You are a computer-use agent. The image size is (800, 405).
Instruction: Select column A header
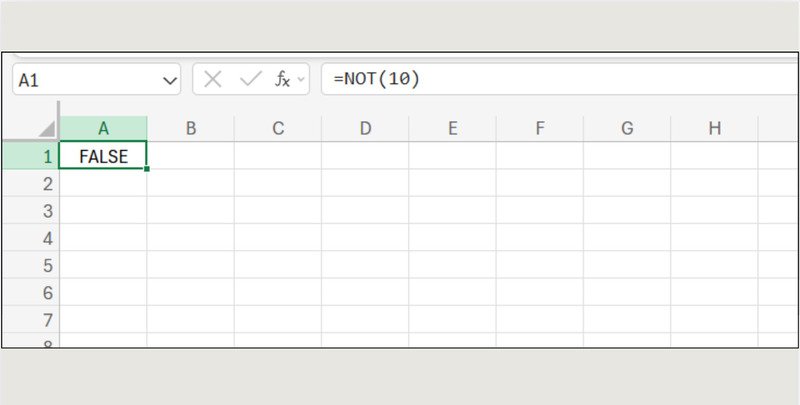103,128
